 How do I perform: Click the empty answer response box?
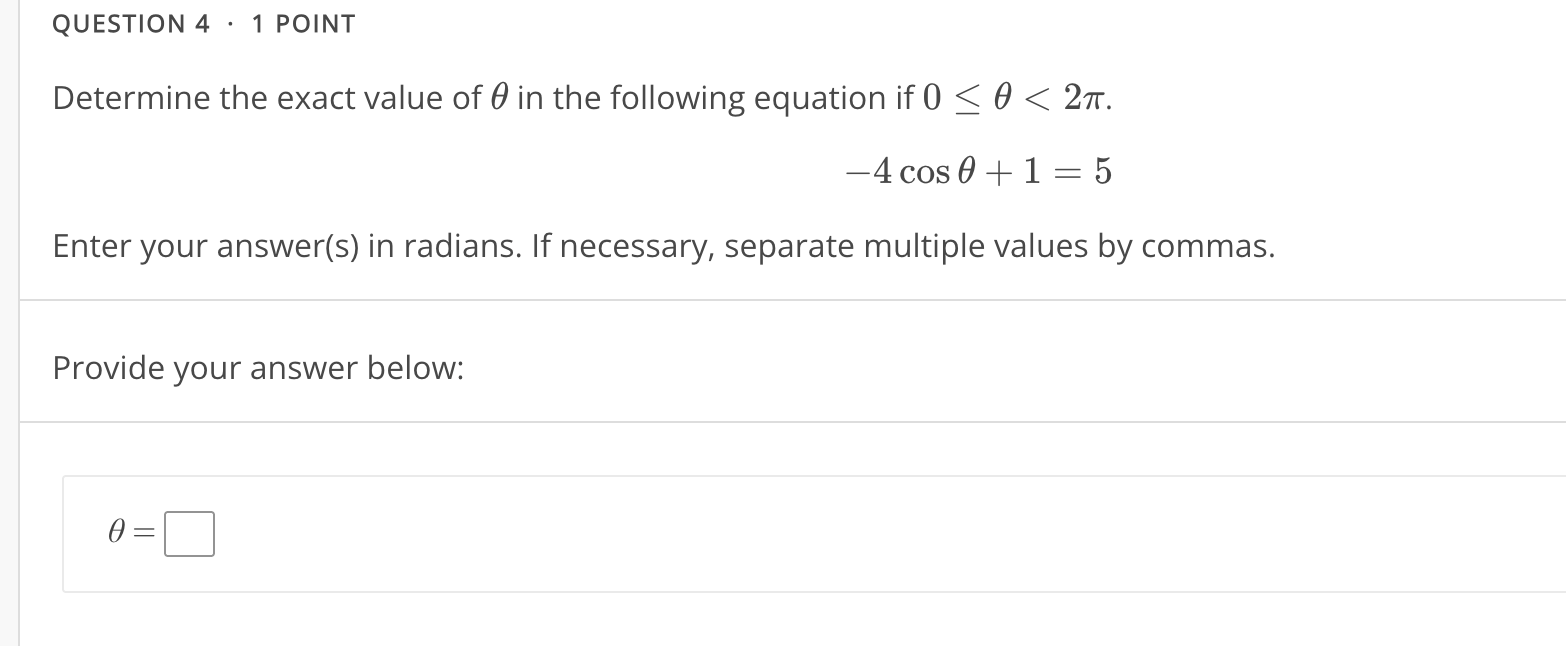pos(191,533)
